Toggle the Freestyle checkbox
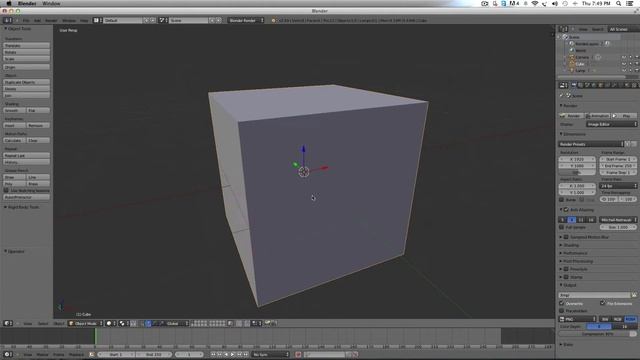The height and width of the screenshot is (360, 640). (566, 269)
